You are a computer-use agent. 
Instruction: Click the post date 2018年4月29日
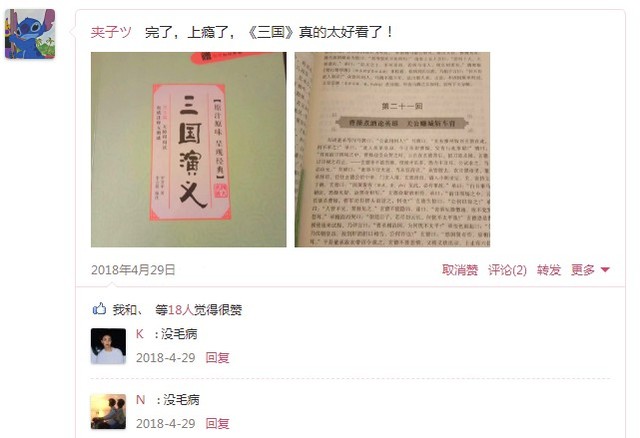[133, 270]
